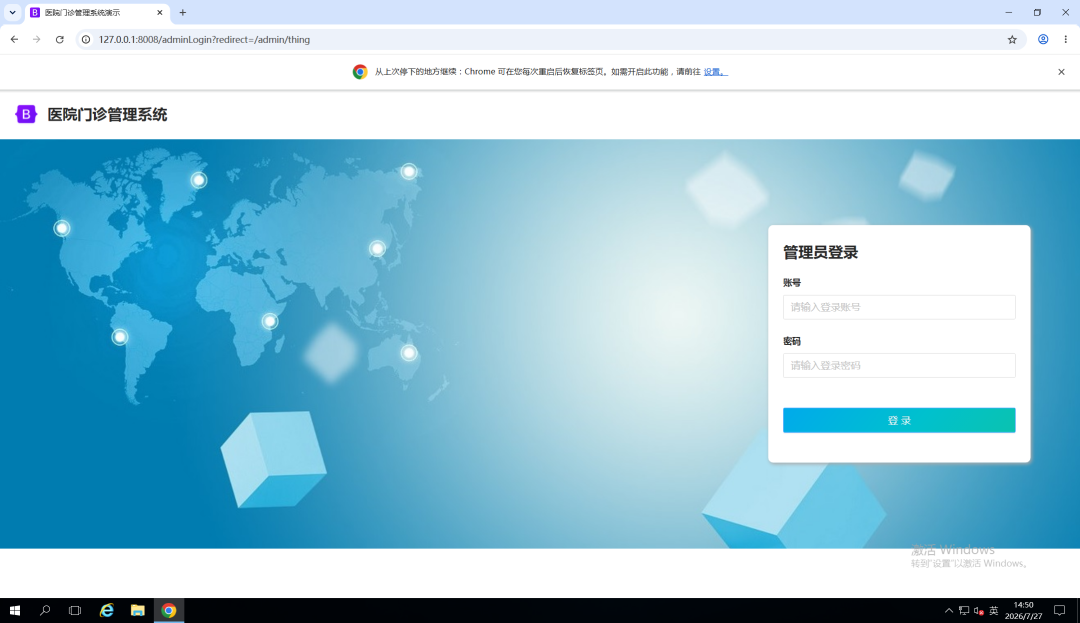
Task: Select the 医院门诊管理系统演示 browser tab
Action: [x=96, y=12]
